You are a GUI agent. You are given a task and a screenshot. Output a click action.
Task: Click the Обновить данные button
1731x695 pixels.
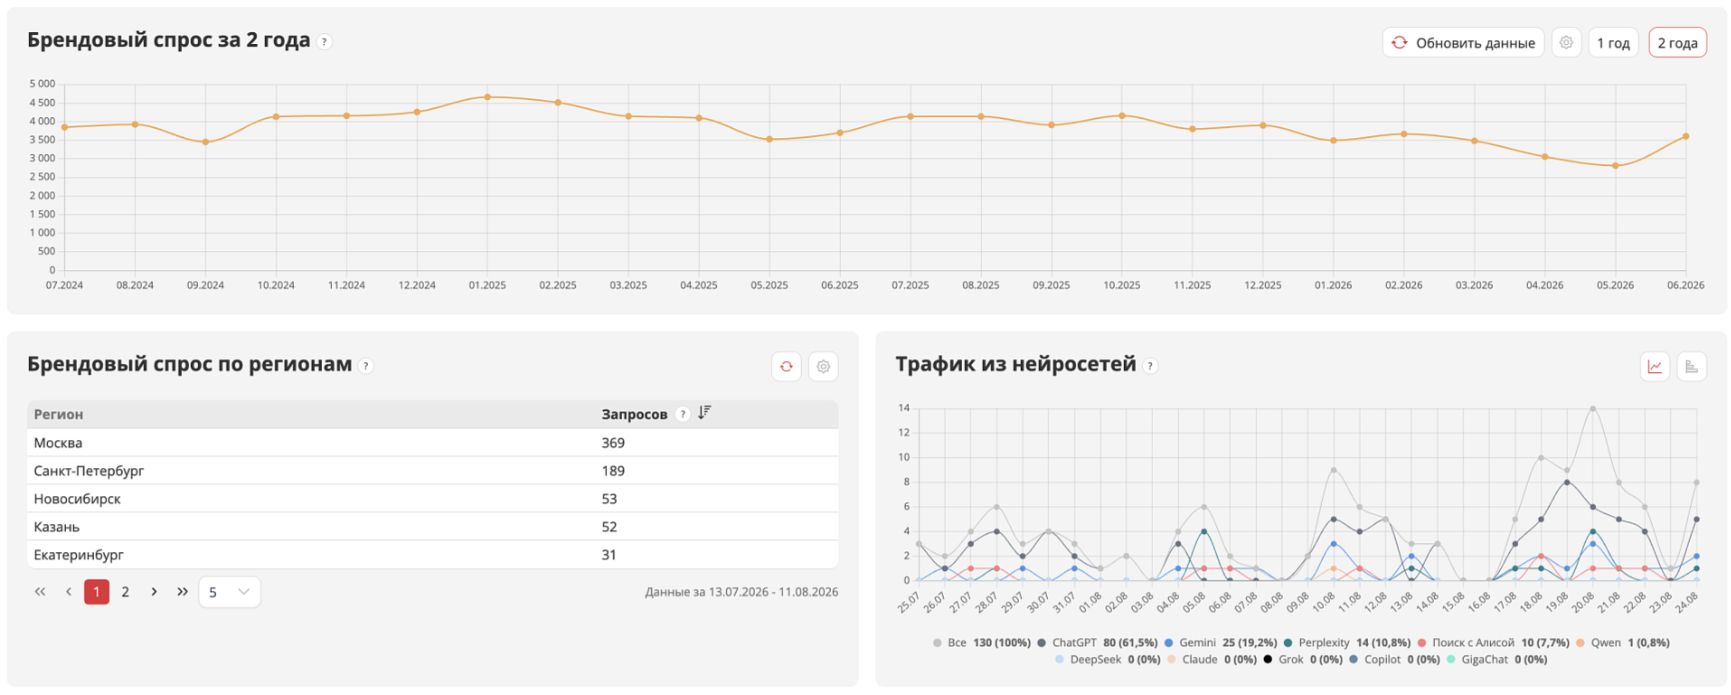pyautogui.click(x=1463, y=43)
